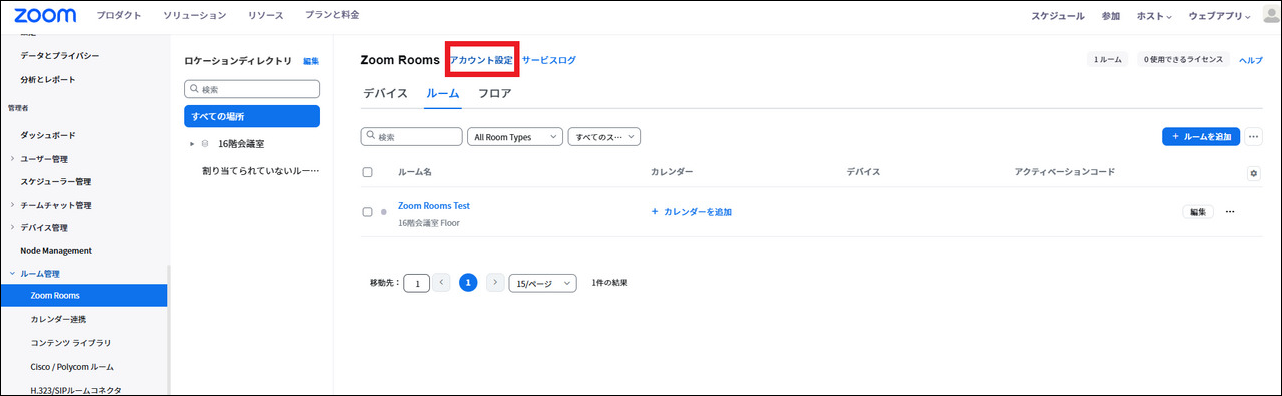The image size is (1282, 396).
Task: Open カレンダー連携 in sidebar
Action: point(58,319)
